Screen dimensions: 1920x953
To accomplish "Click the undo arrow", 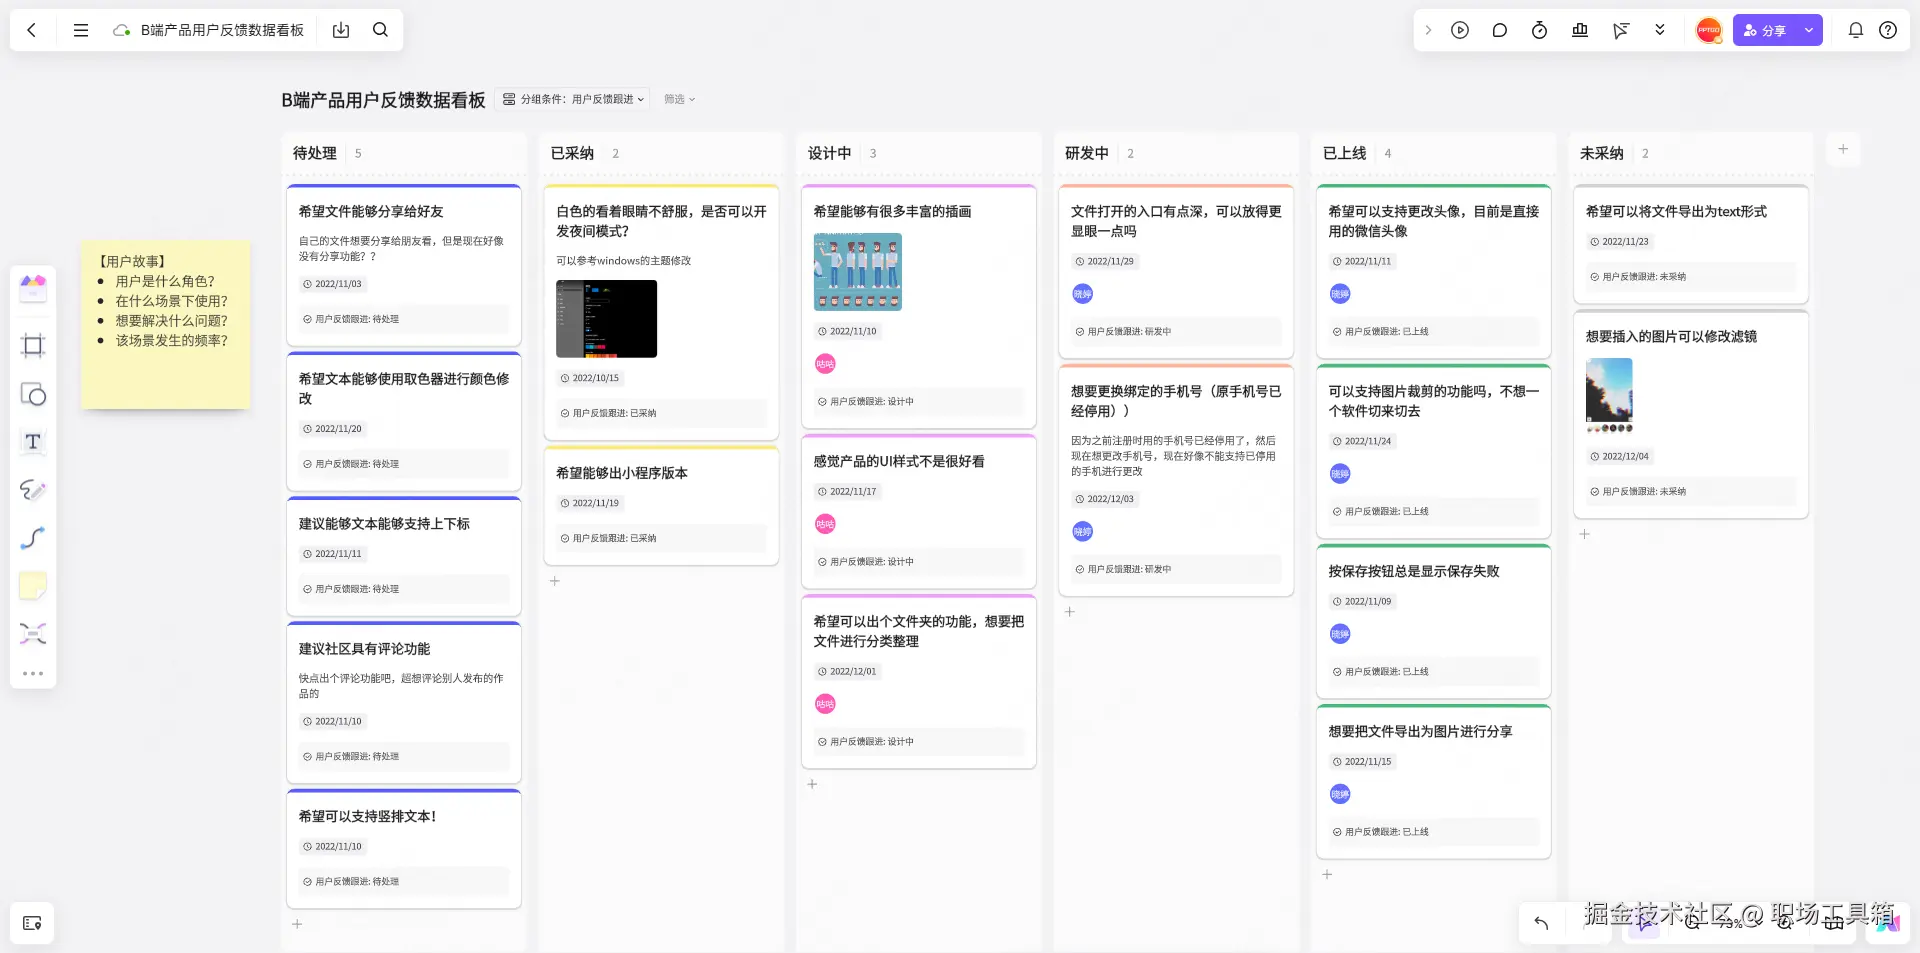I will [1541, 923].
